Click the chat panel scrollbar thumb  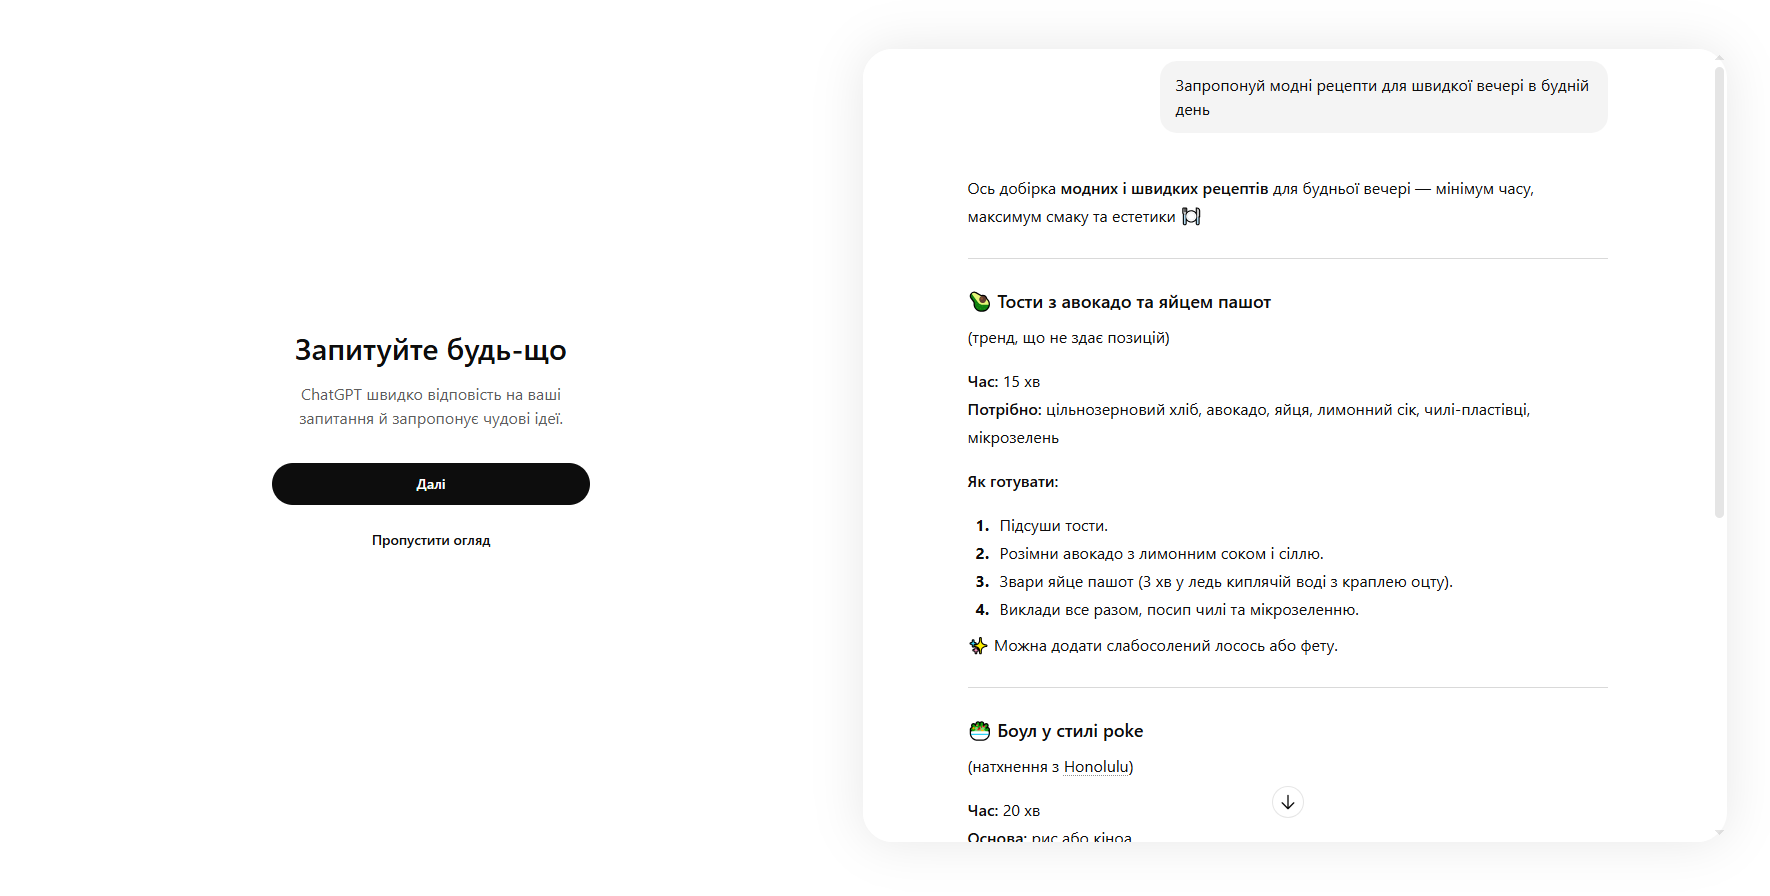coord(1719,290)
